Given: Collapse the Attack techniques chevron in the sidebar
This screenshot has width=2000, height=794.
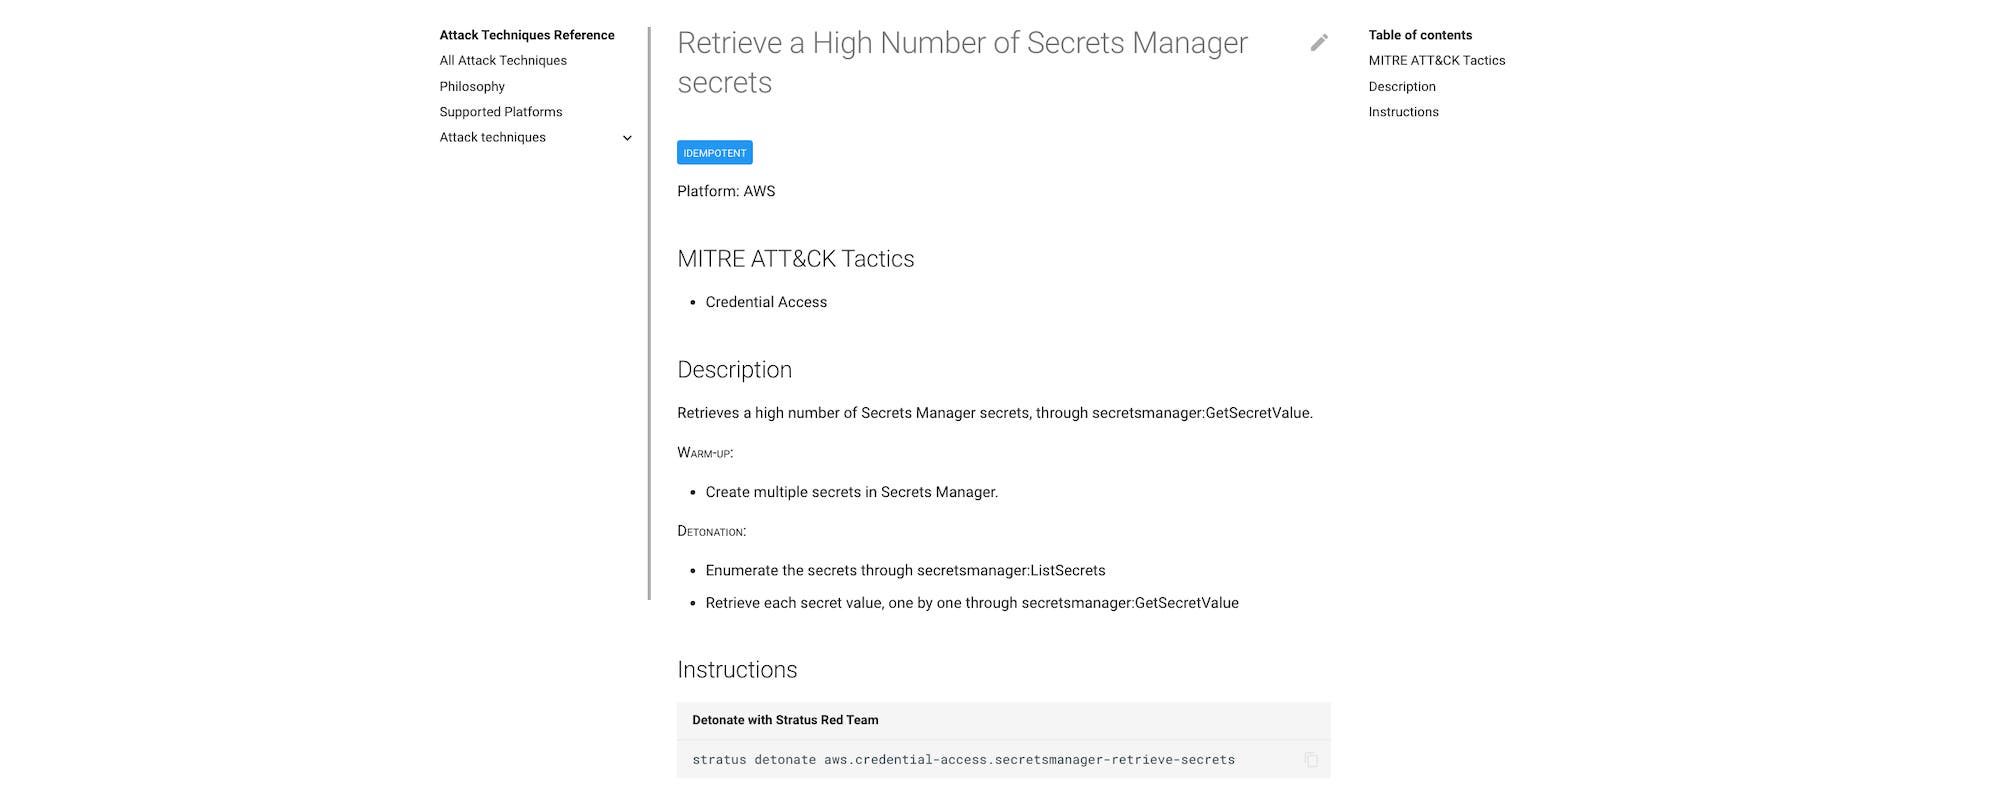Looking at the screenshot, I should coord(627,137).
